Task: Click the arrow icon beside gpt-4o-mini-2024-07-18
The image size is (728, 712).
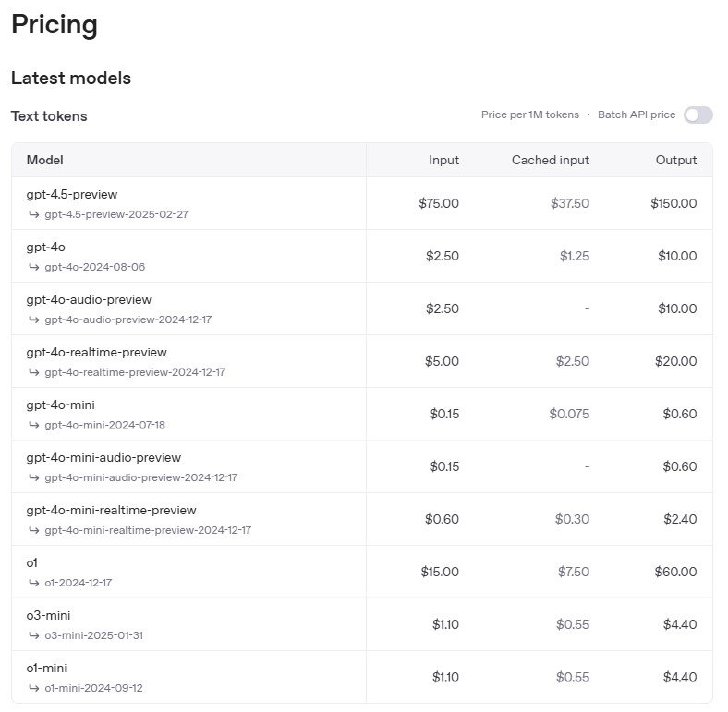Action: 34,425
